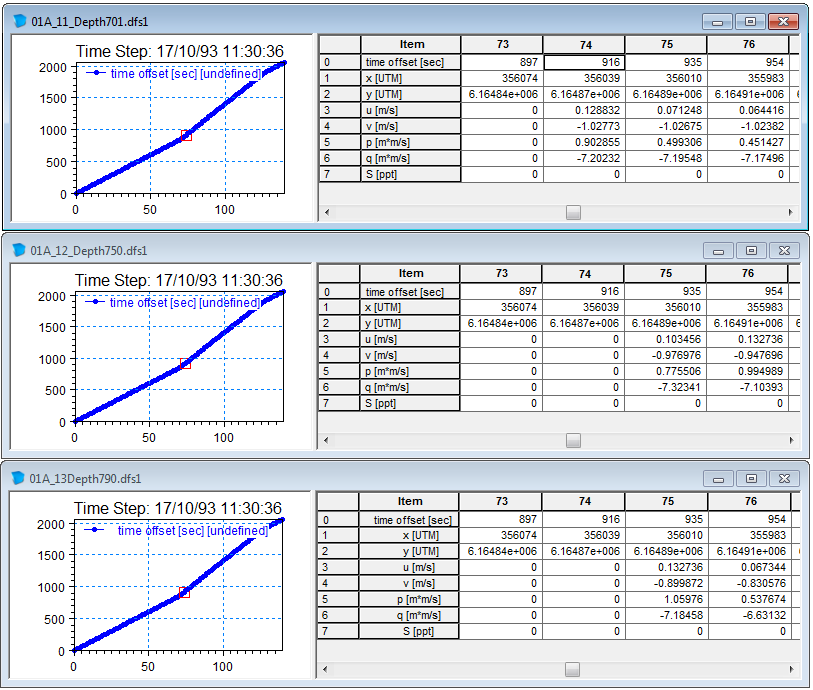The image size is (813, 690).
Task: Select column 76 header in Depth750 table
Action: [x=747, y=273]
